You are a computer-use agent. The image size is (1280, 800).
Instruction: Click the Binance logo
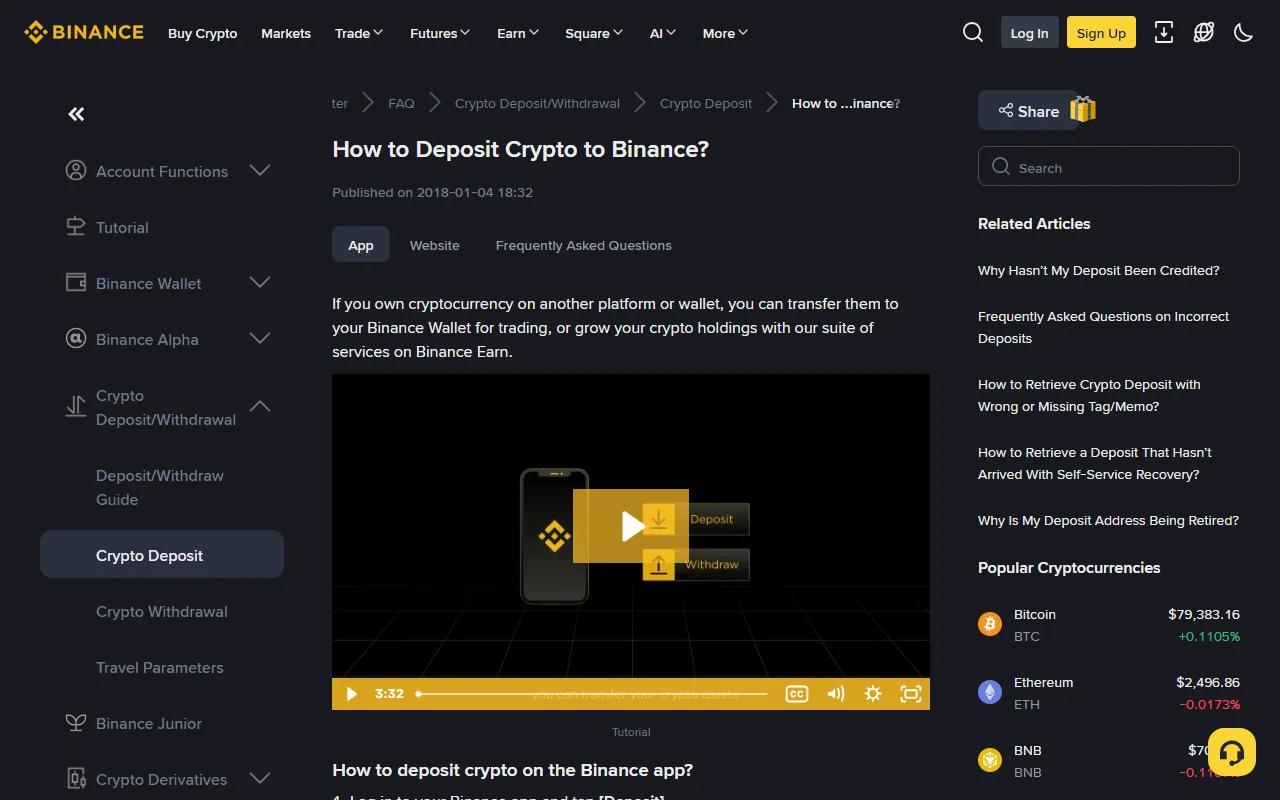click(84, 33)
